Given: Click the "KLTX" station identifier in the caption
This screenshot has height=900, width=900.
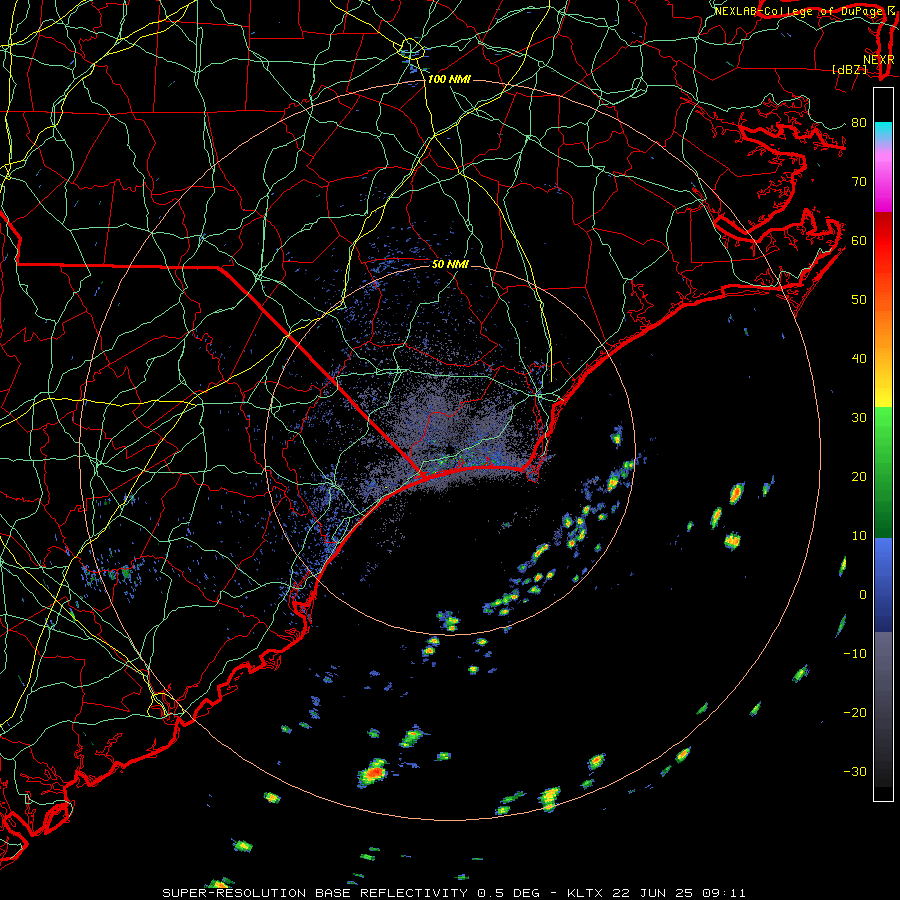Looking at the screenshot, I should point(584,893).
